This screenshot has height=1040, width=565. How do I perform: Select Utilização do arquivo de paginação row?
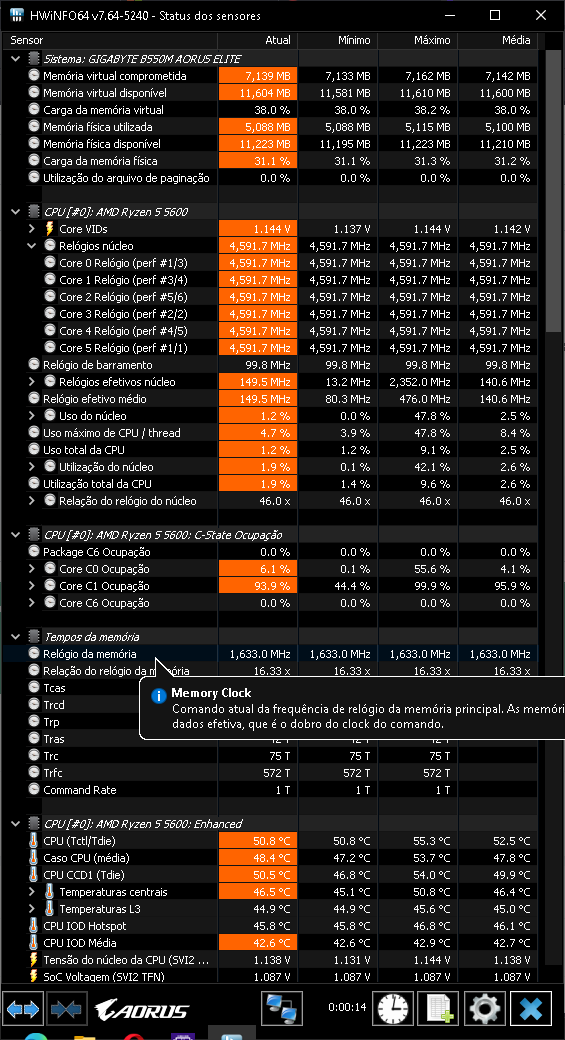tap(271, 178)
